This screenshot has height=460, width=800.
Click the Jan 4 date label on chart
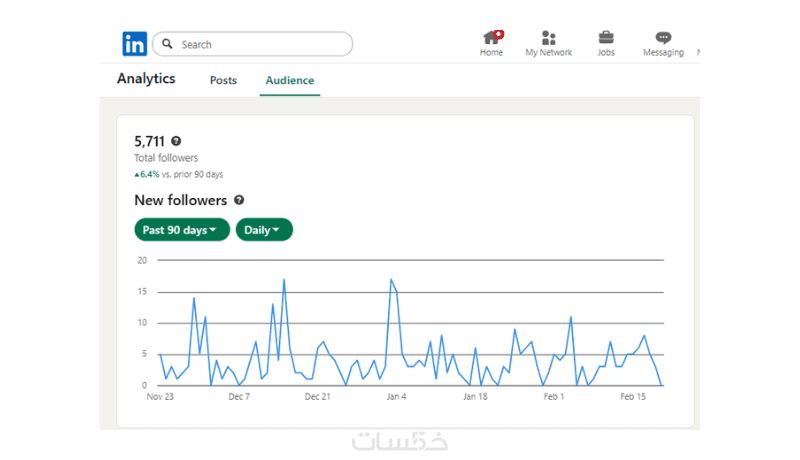click(396, 397)
